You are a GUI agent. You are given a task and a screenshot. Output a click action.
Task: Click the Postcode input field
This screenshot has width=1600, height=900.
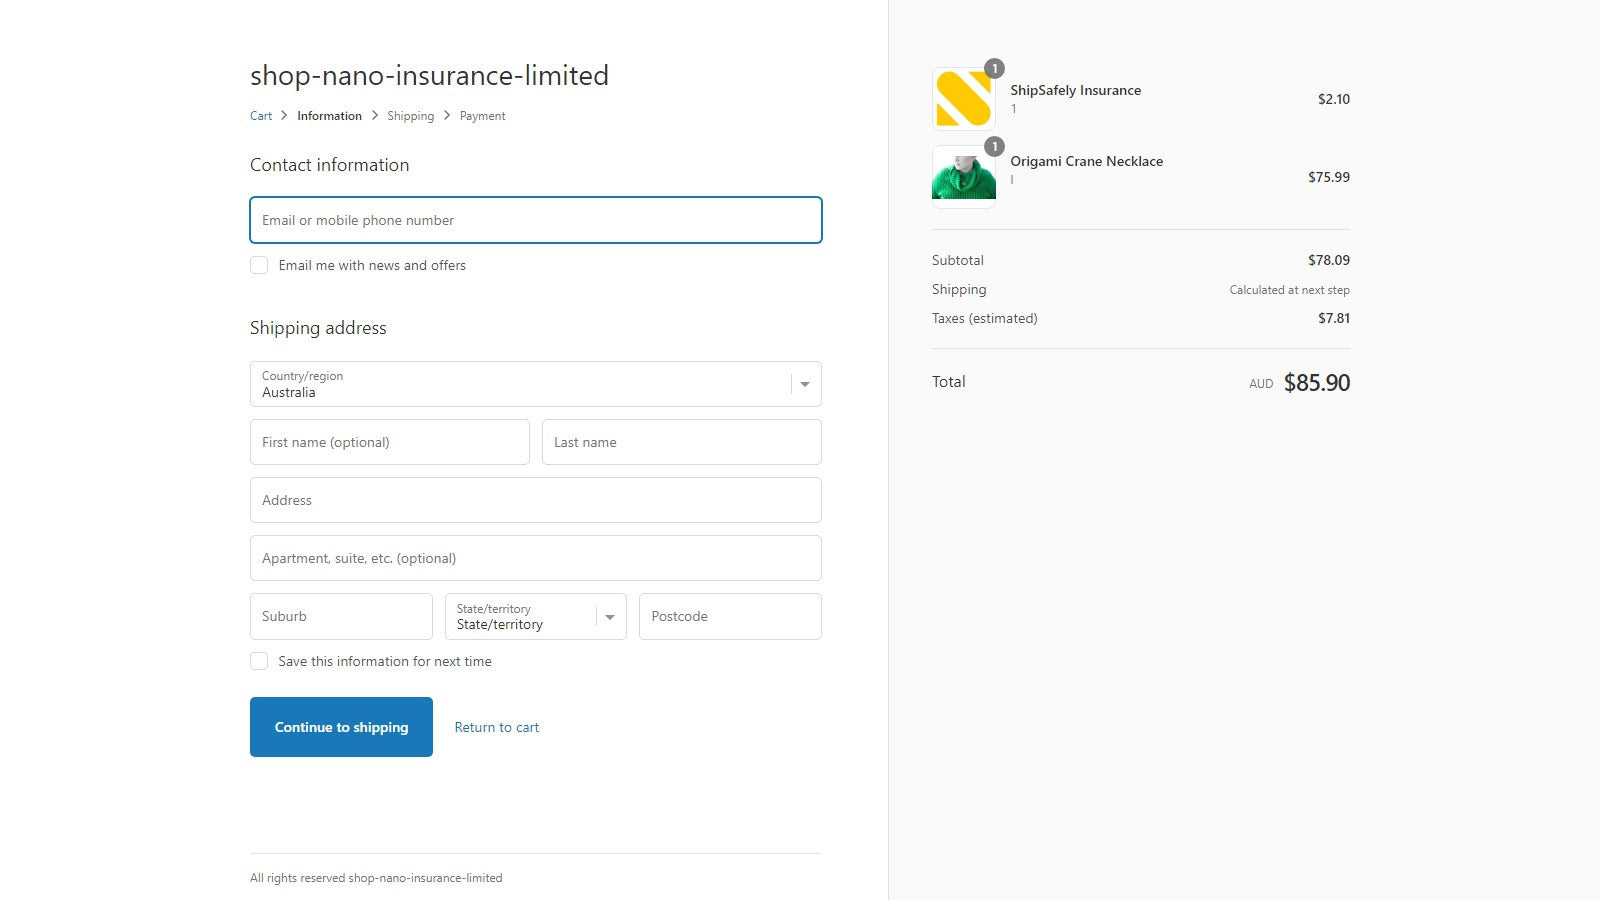click(x=730, y=617)
